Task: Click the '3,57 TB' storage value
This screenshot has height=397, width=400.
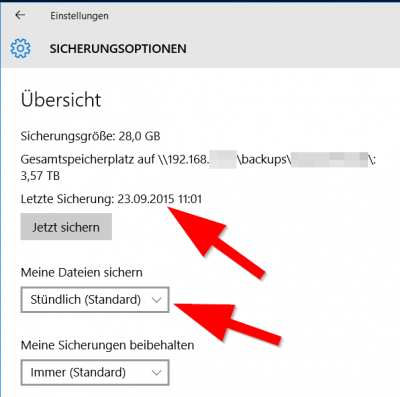Action: [x=40, y=176]
